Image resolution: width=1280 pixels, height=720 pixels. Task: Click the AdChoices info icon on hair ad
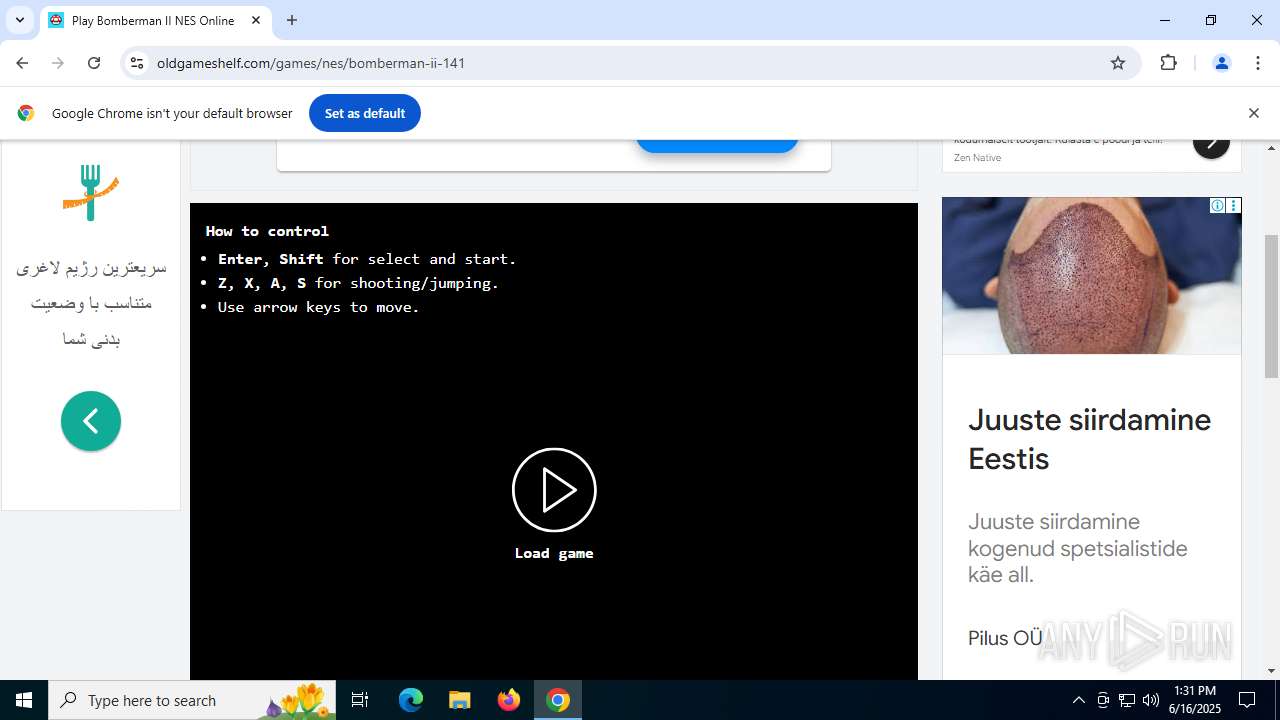point(1217,205)
